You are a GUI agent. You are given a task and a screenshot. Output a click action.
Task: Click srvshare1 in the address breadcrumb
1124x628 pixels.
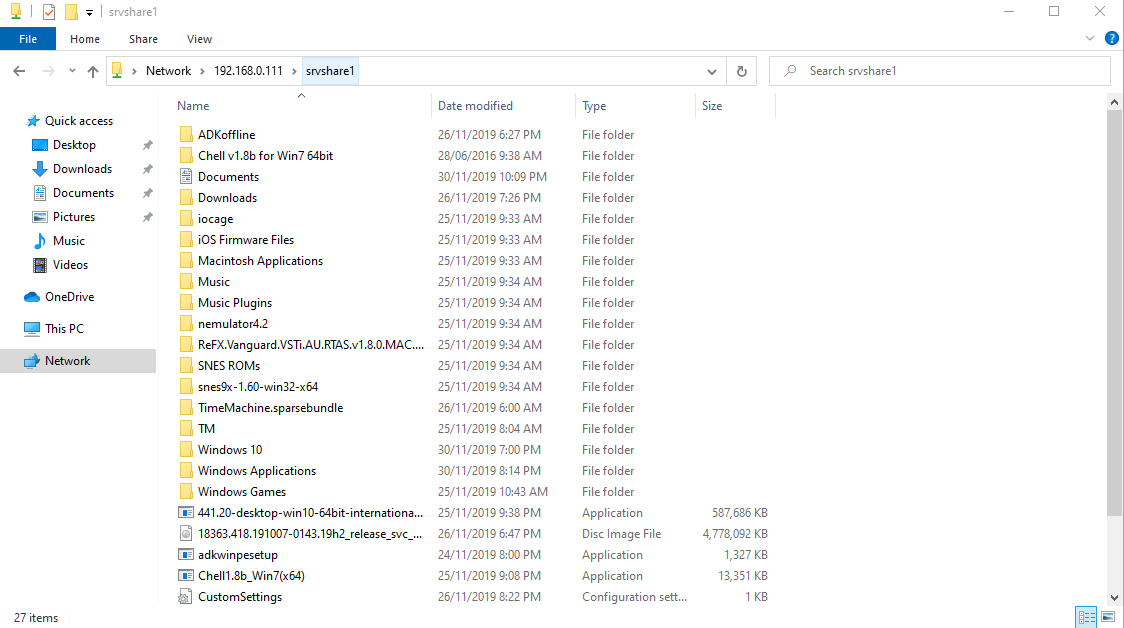330,71
